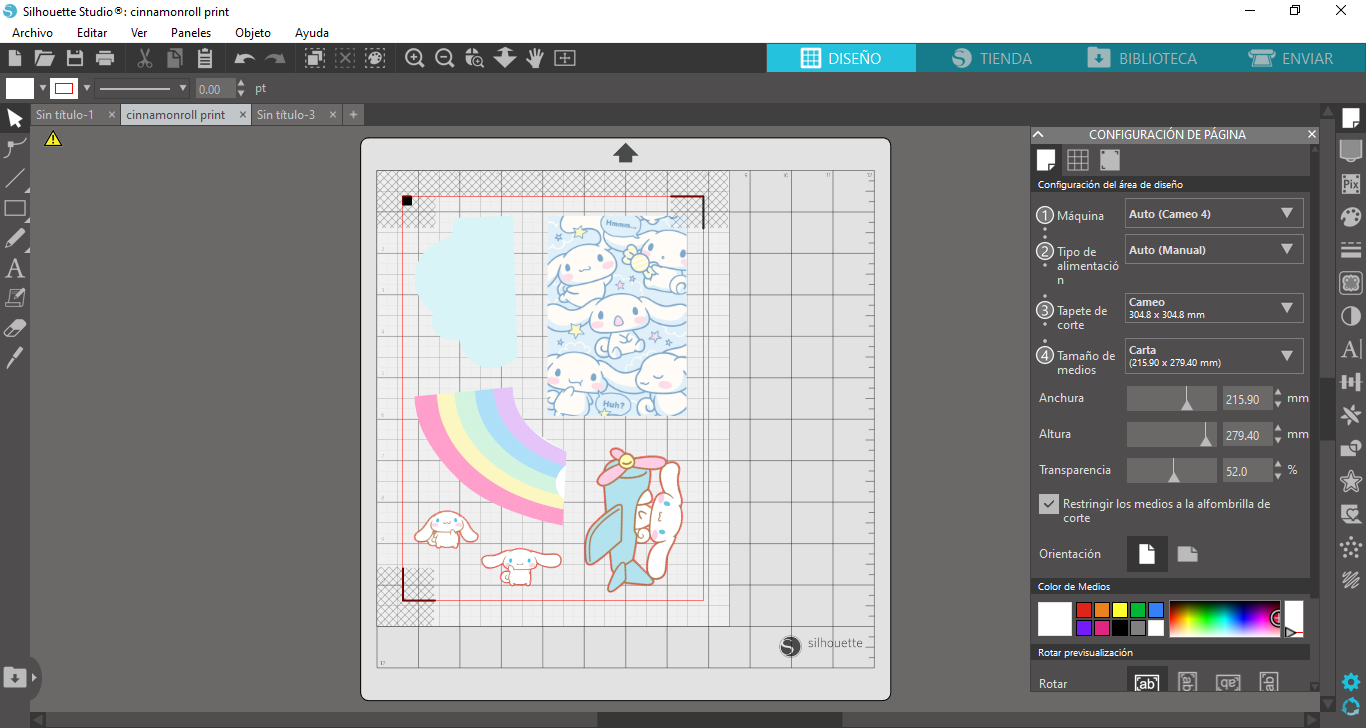Set landscape page orientation
This screenshot has width=1366, height=728.
point(1187,554)
